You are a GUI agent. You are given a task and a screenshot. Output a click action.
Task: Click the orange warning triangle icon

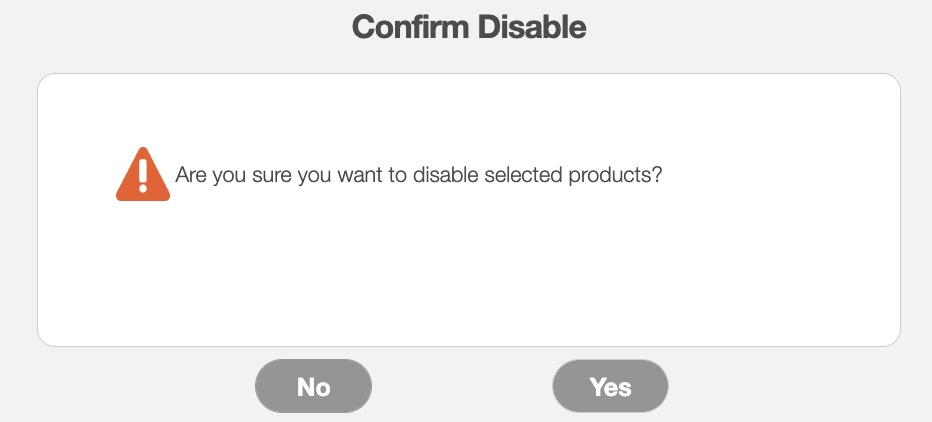tap(143, 175)
